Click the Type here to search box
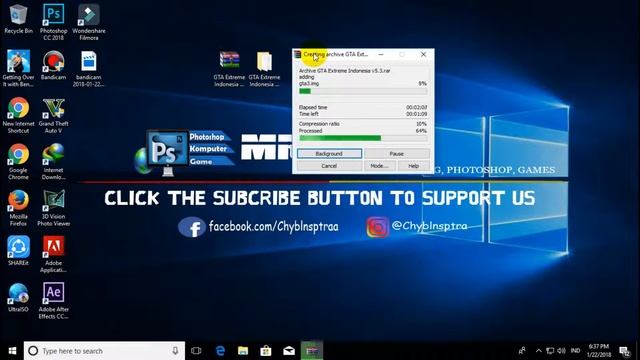The height and width of the screenshot is (360, 640). click(x=104, y=351)
